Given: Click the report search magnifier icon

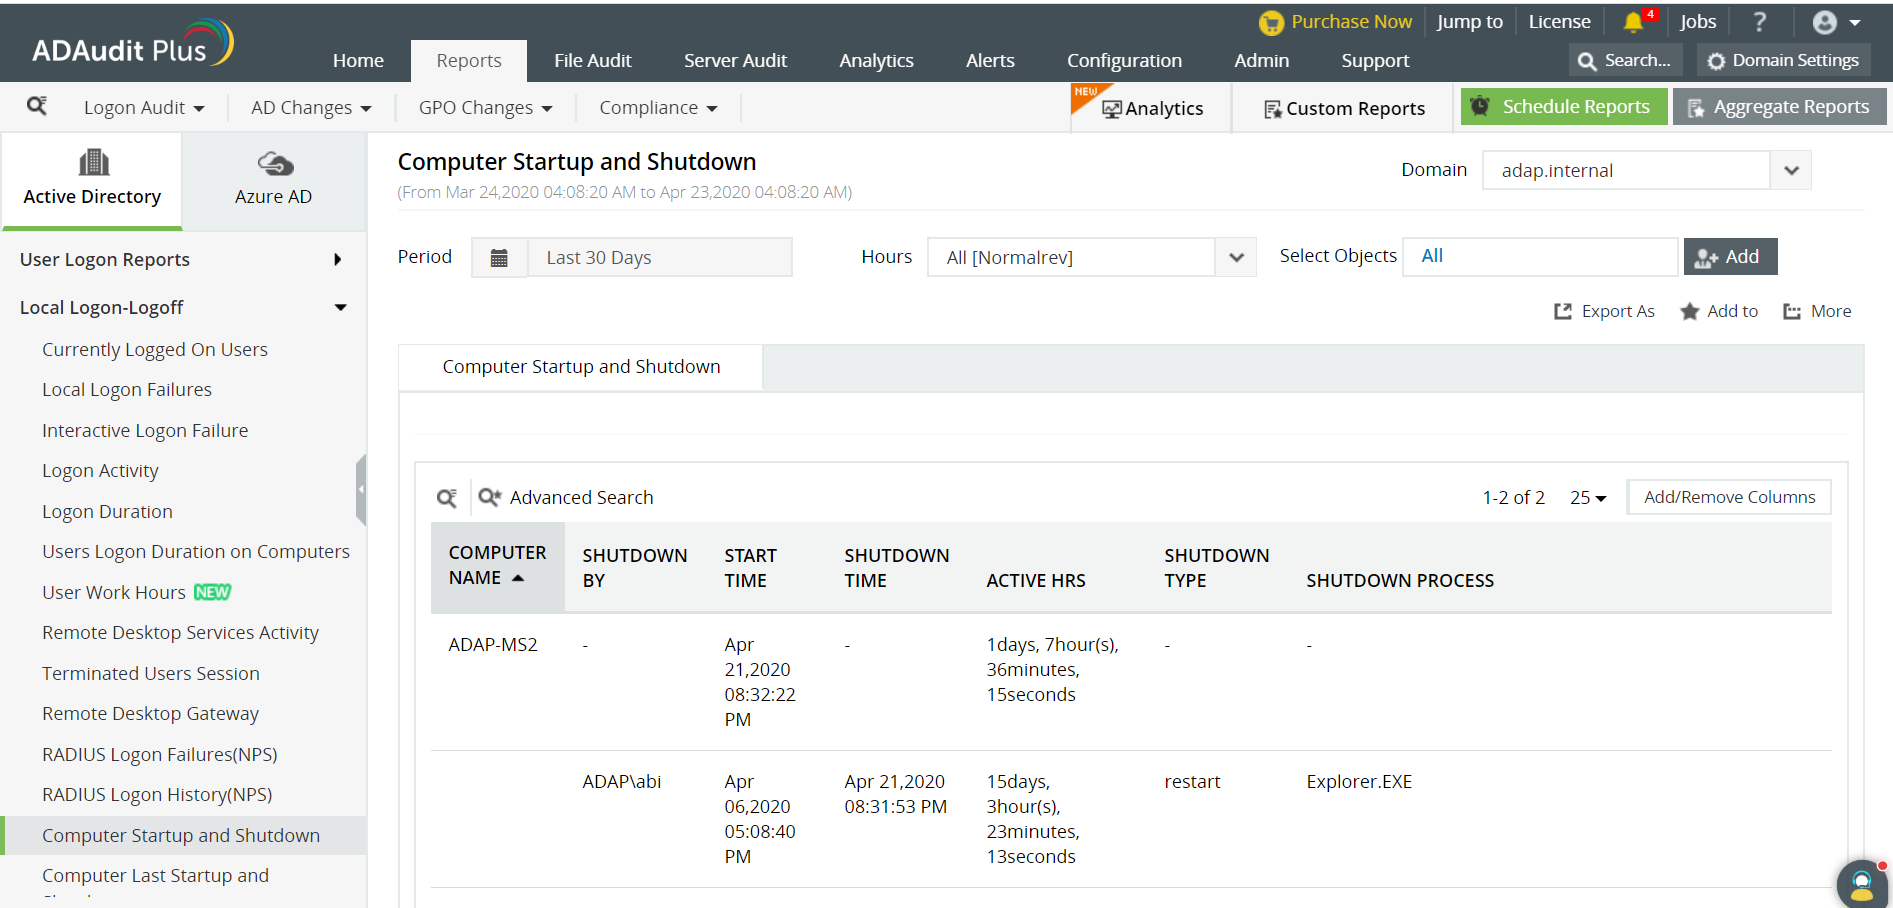Looking at the screenshot, I should click(x=37, y=106).
